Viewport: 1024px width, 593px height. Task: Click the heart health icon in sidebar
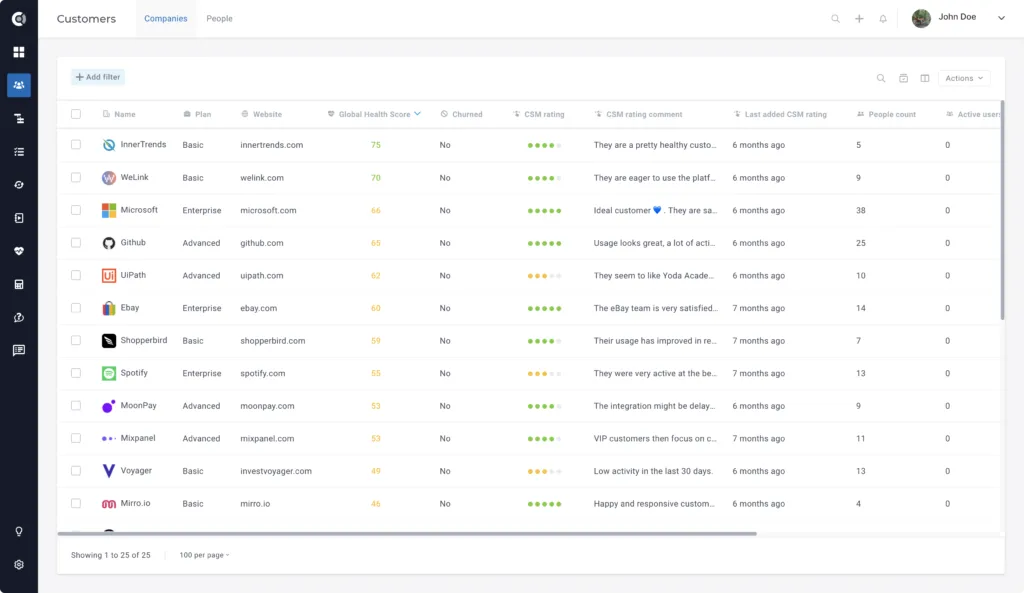coord(19,251)
